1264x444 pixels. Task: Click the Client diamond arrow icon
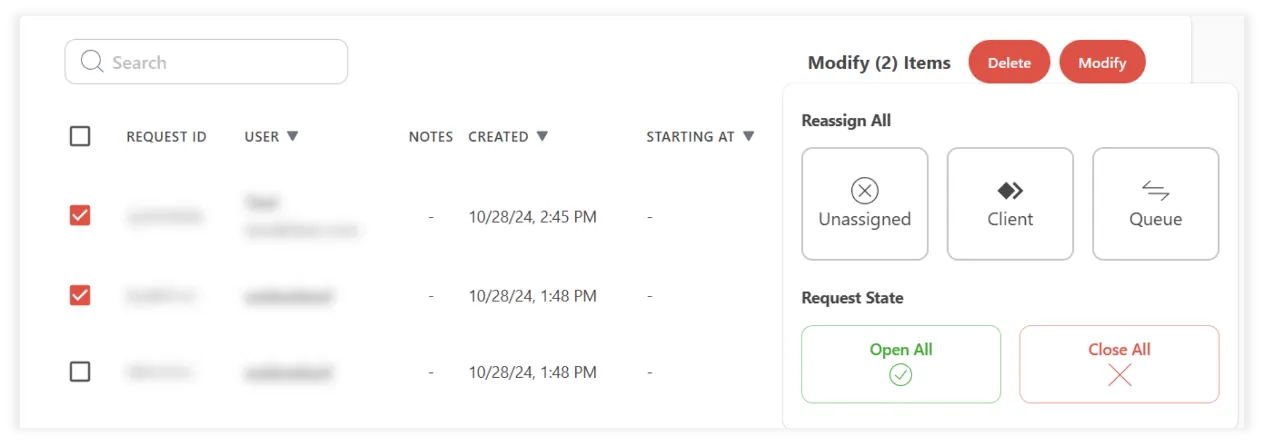tap(1010, 190)
